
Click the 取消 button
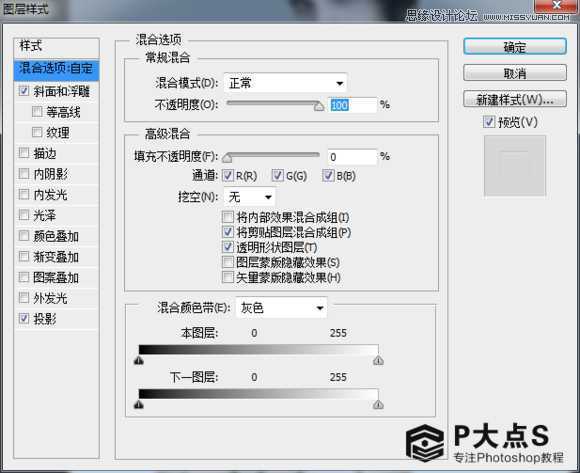click(515, 73)
